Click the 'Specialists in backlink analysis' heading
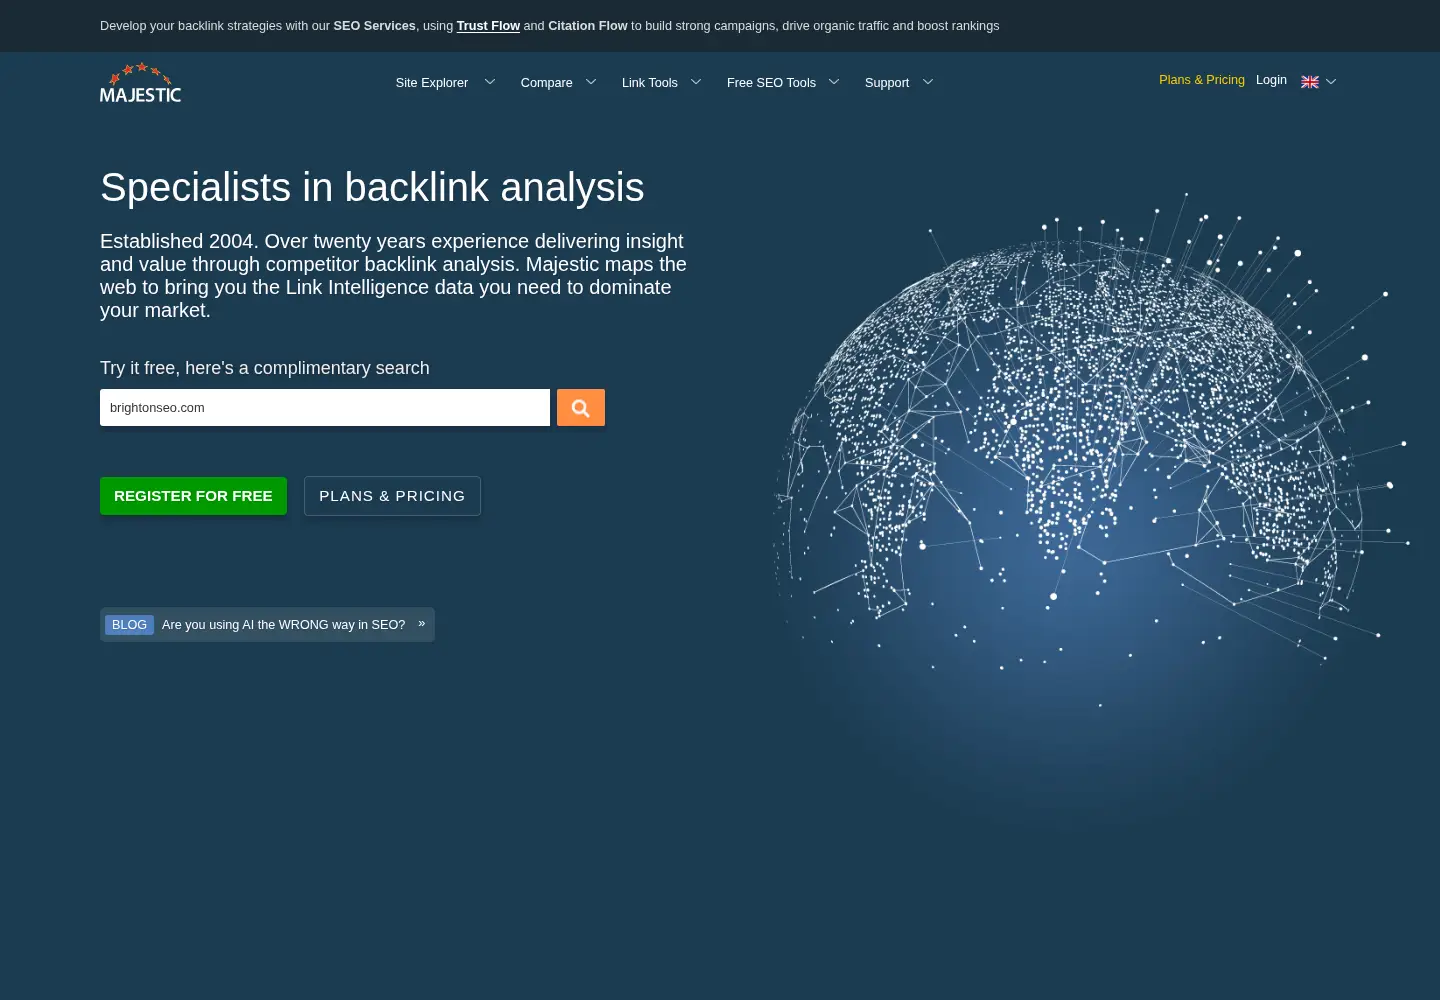 click(x=372, y=188)
